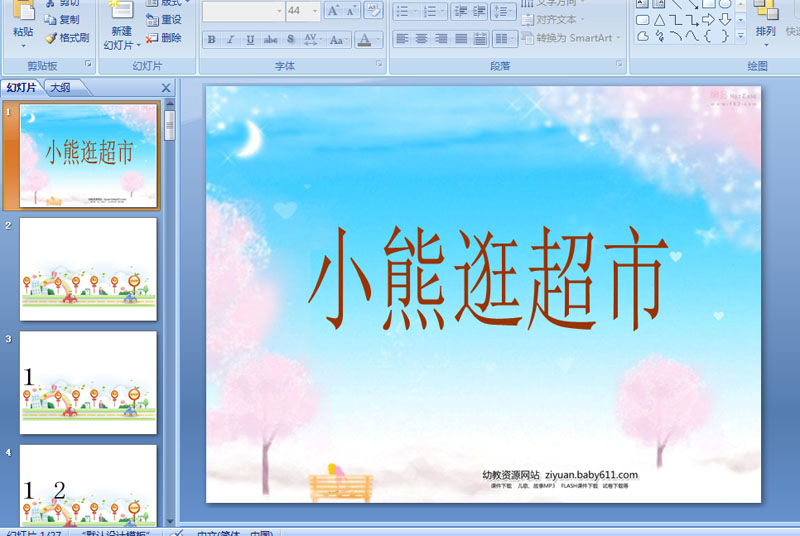
Task: Open the font color dropdown arrow
Action: [378, 39]
